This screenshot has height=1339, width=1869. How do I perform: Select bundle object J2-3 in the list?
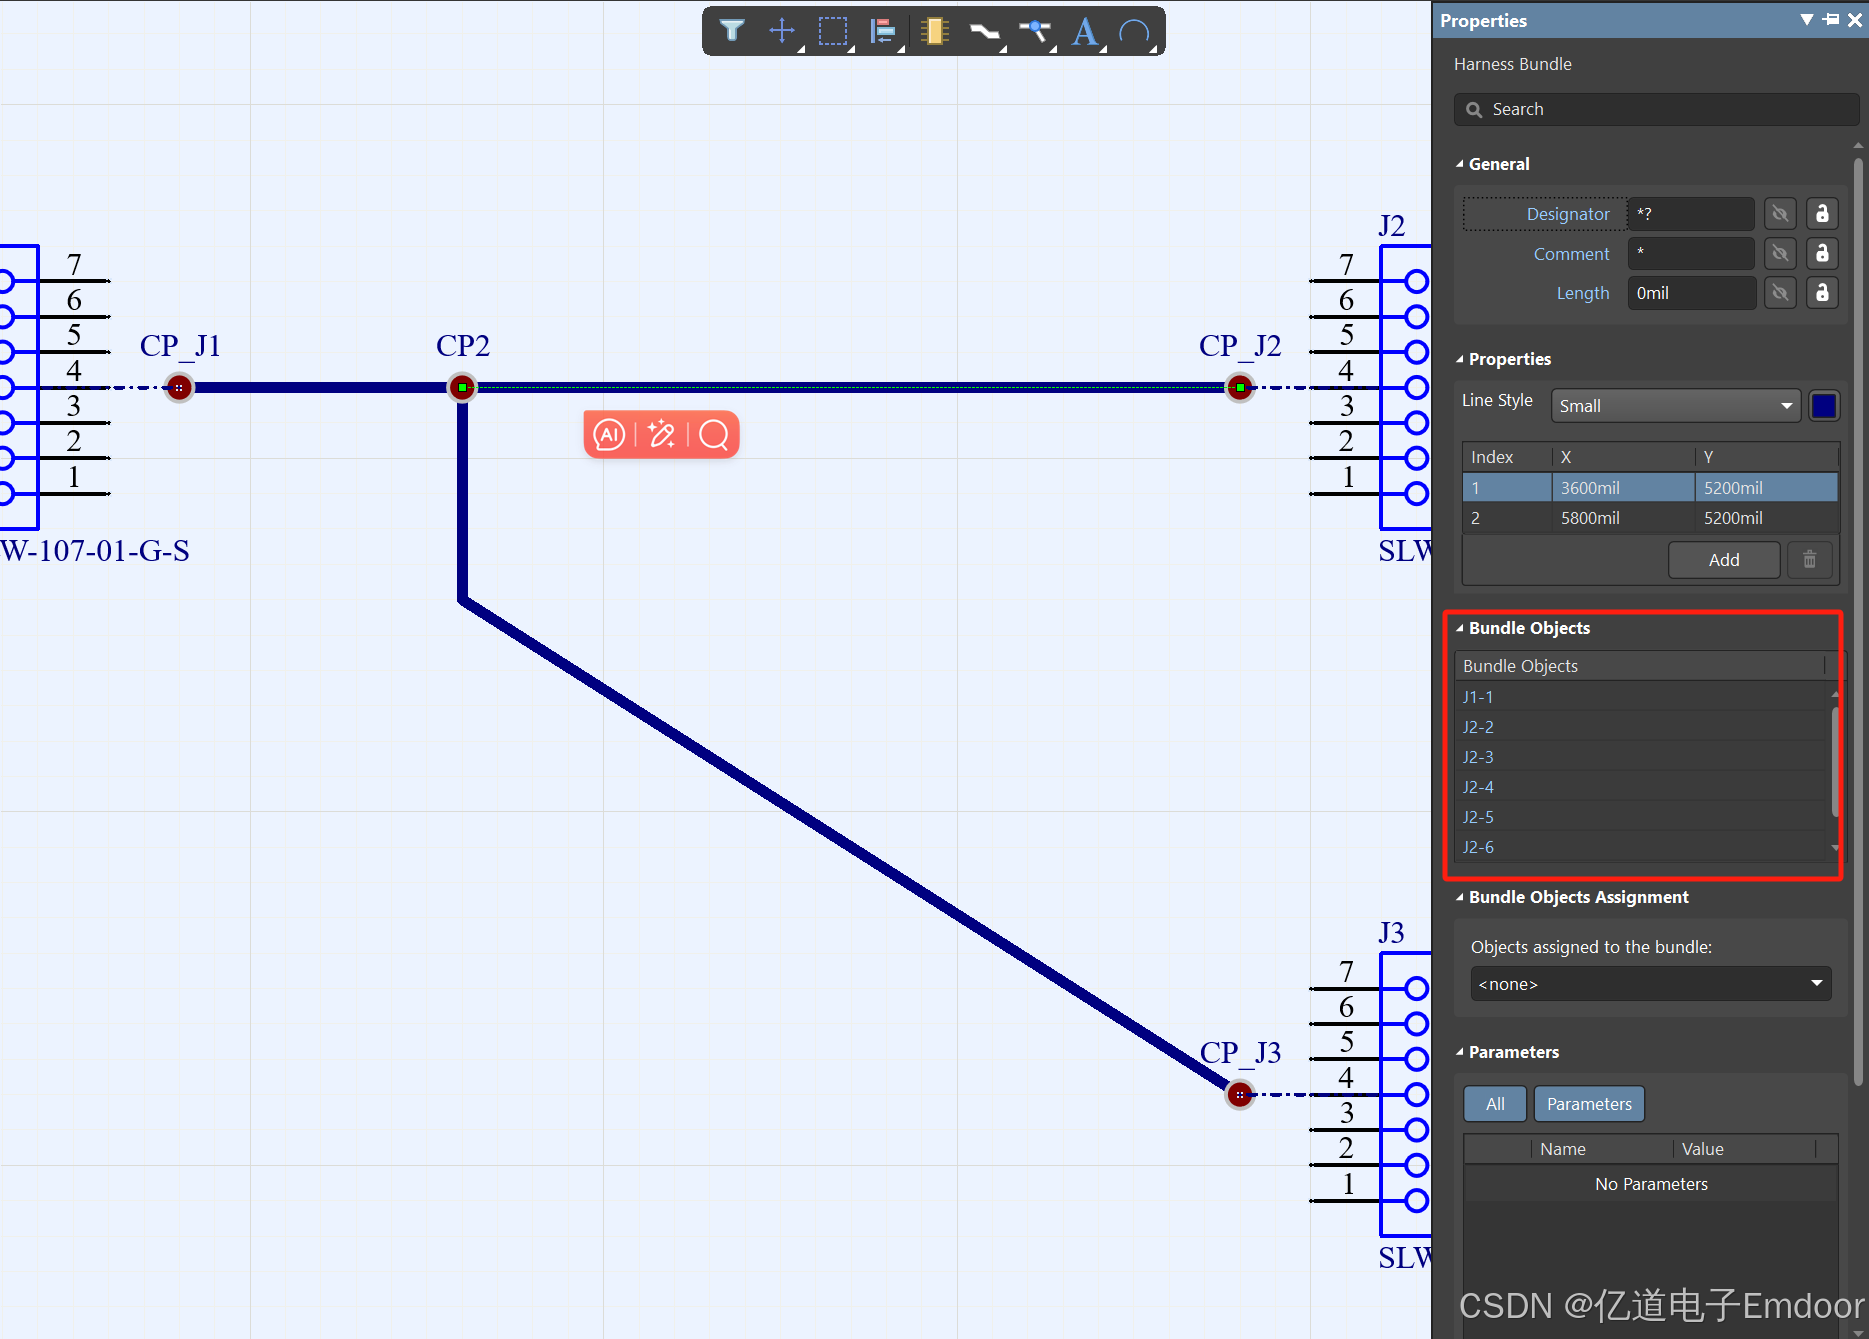coord(1478,757)
